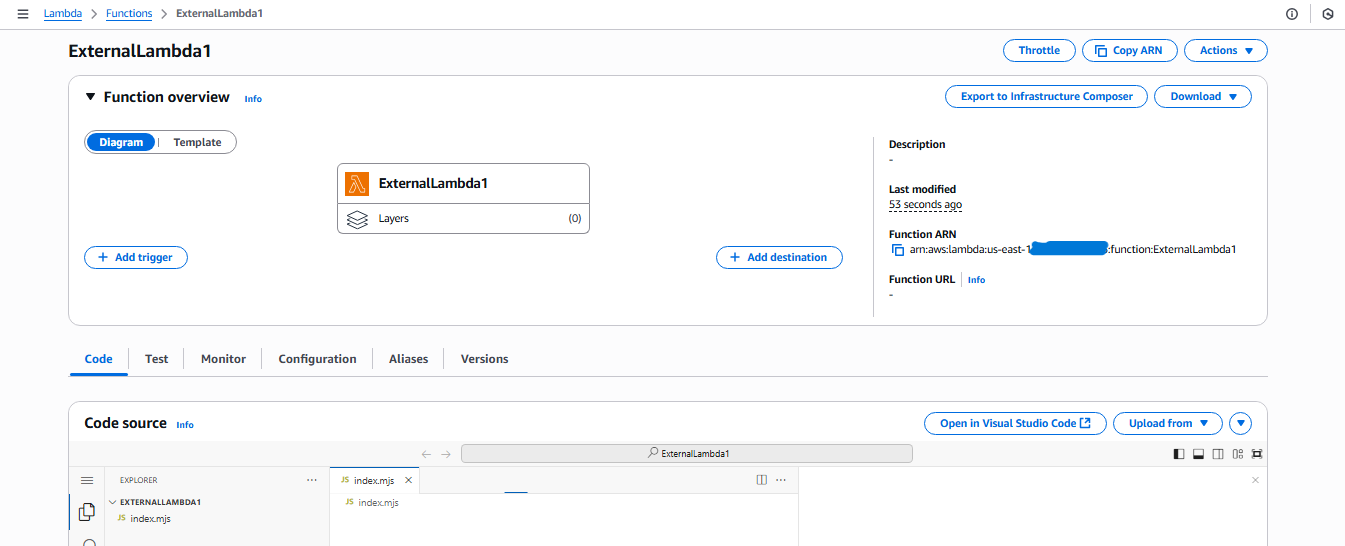This screenshot has height=546, width=1345.
Task: Click the Last modified 53 seconds ago text
Action: pos(926,204)
